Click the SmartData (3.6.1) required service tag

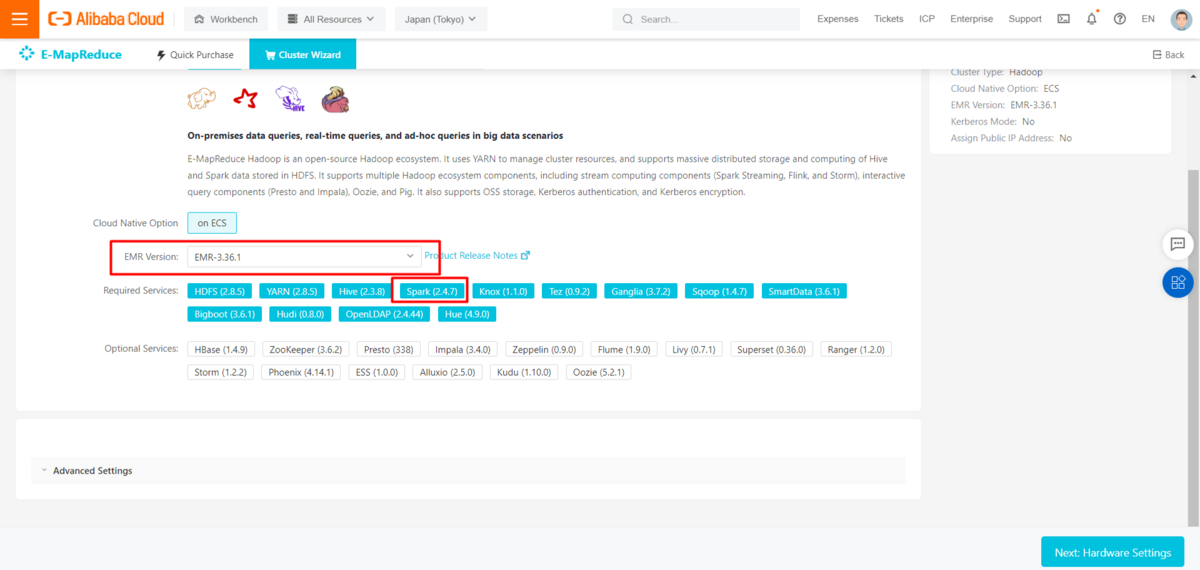click(804, 291)
